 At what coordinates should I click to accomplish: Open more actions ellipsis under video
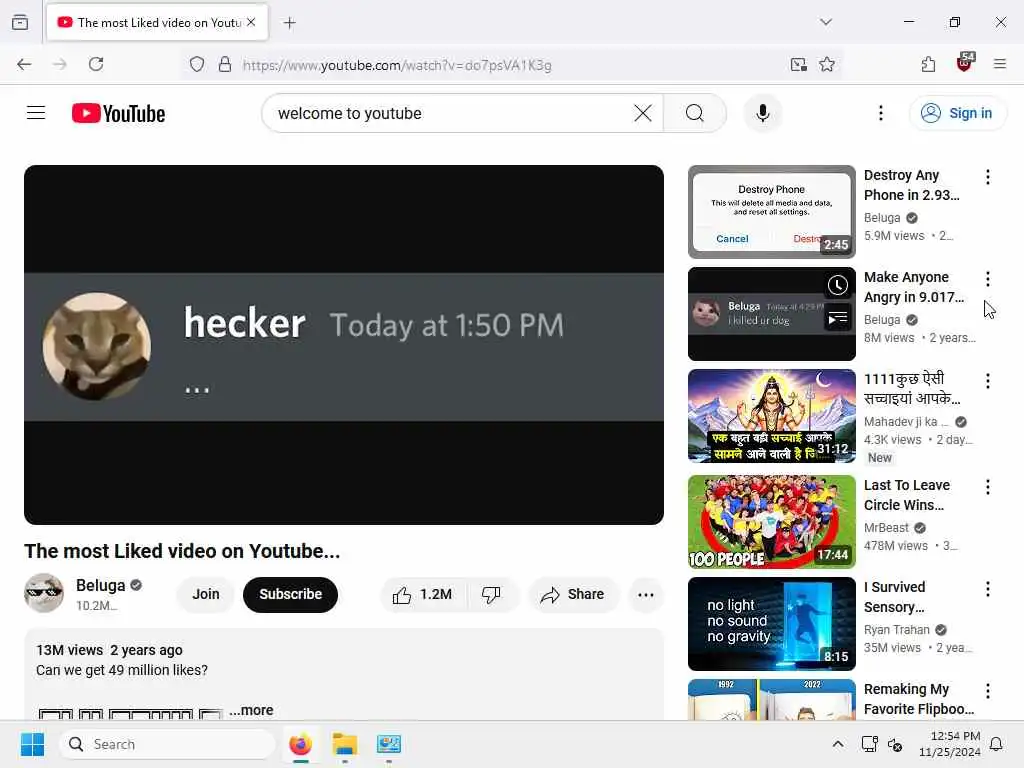pos(645,594)
